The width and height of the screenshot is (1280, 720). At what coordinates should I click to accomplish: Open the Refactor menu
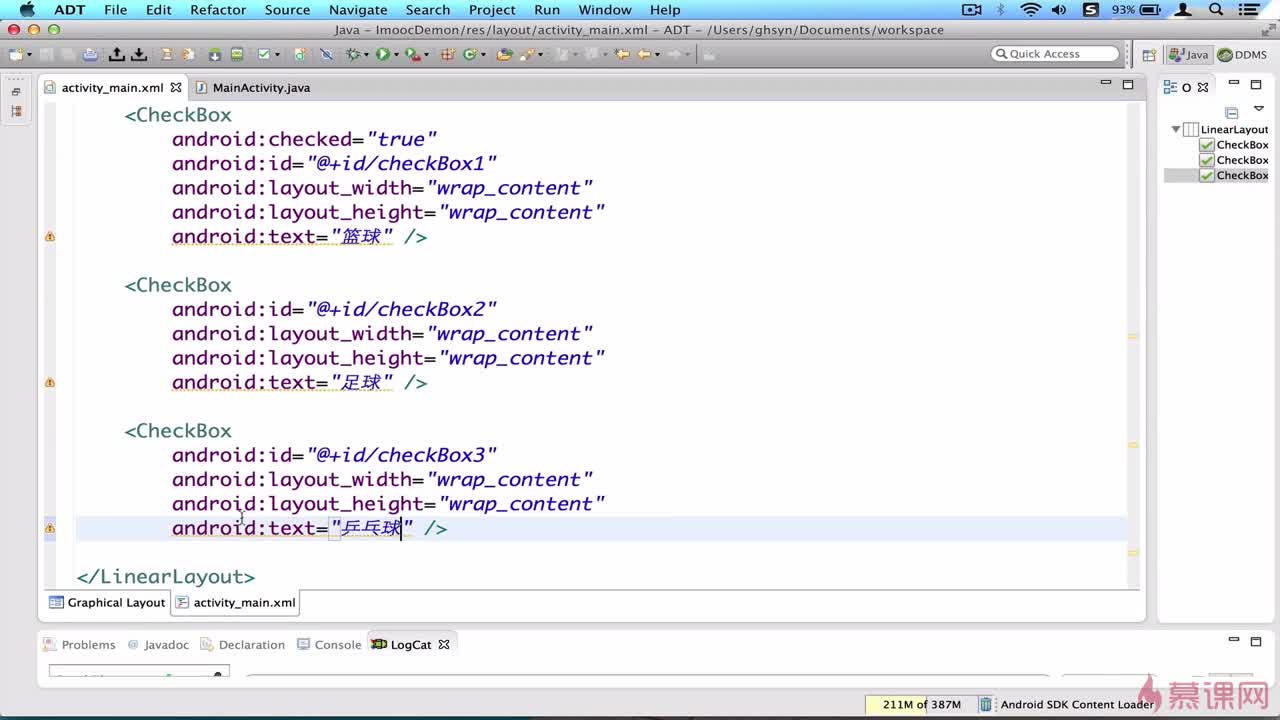(218, 10)
